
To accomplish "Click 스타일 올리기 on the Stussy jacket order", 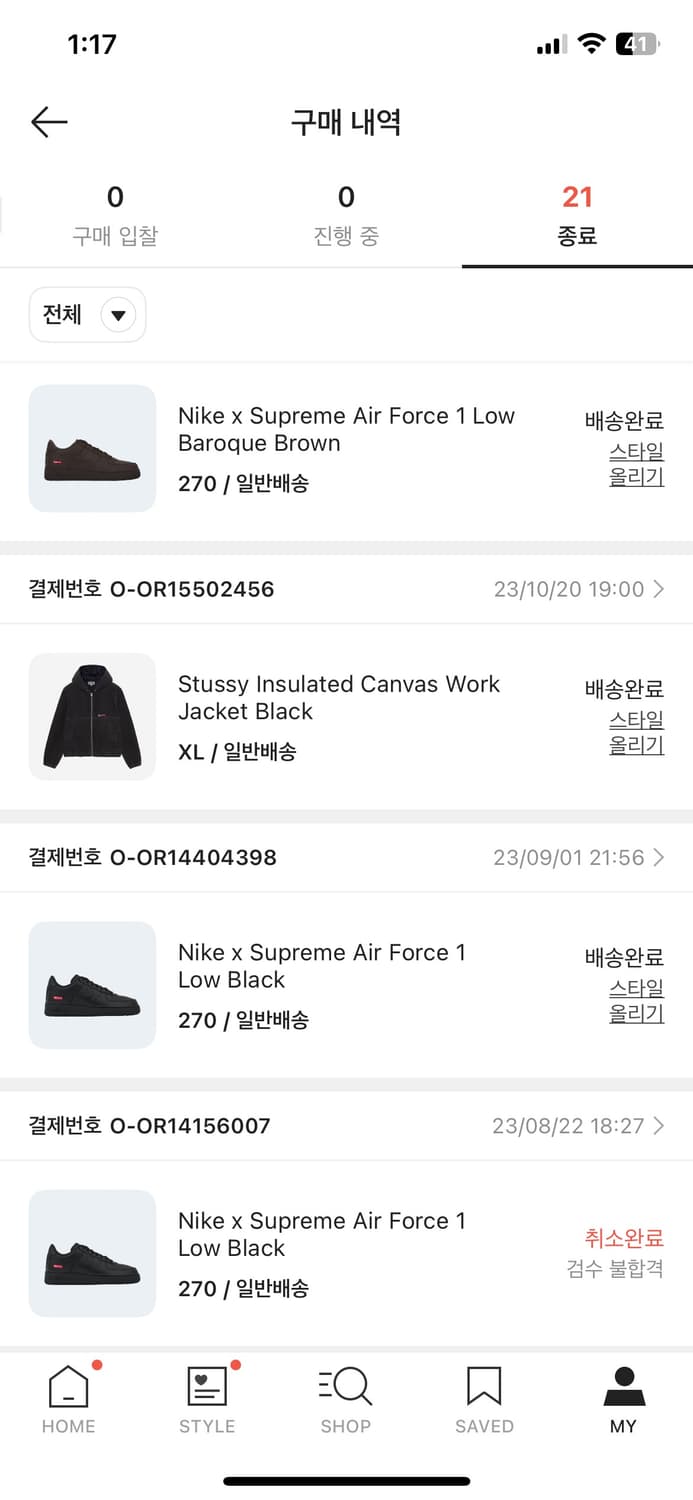I will tap(637, 733).
